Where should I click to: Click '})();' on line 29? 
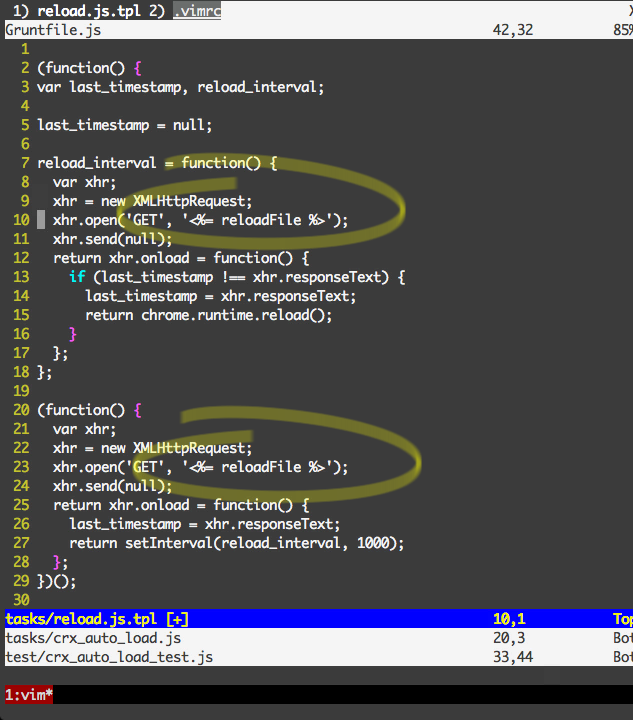point(57,581)
